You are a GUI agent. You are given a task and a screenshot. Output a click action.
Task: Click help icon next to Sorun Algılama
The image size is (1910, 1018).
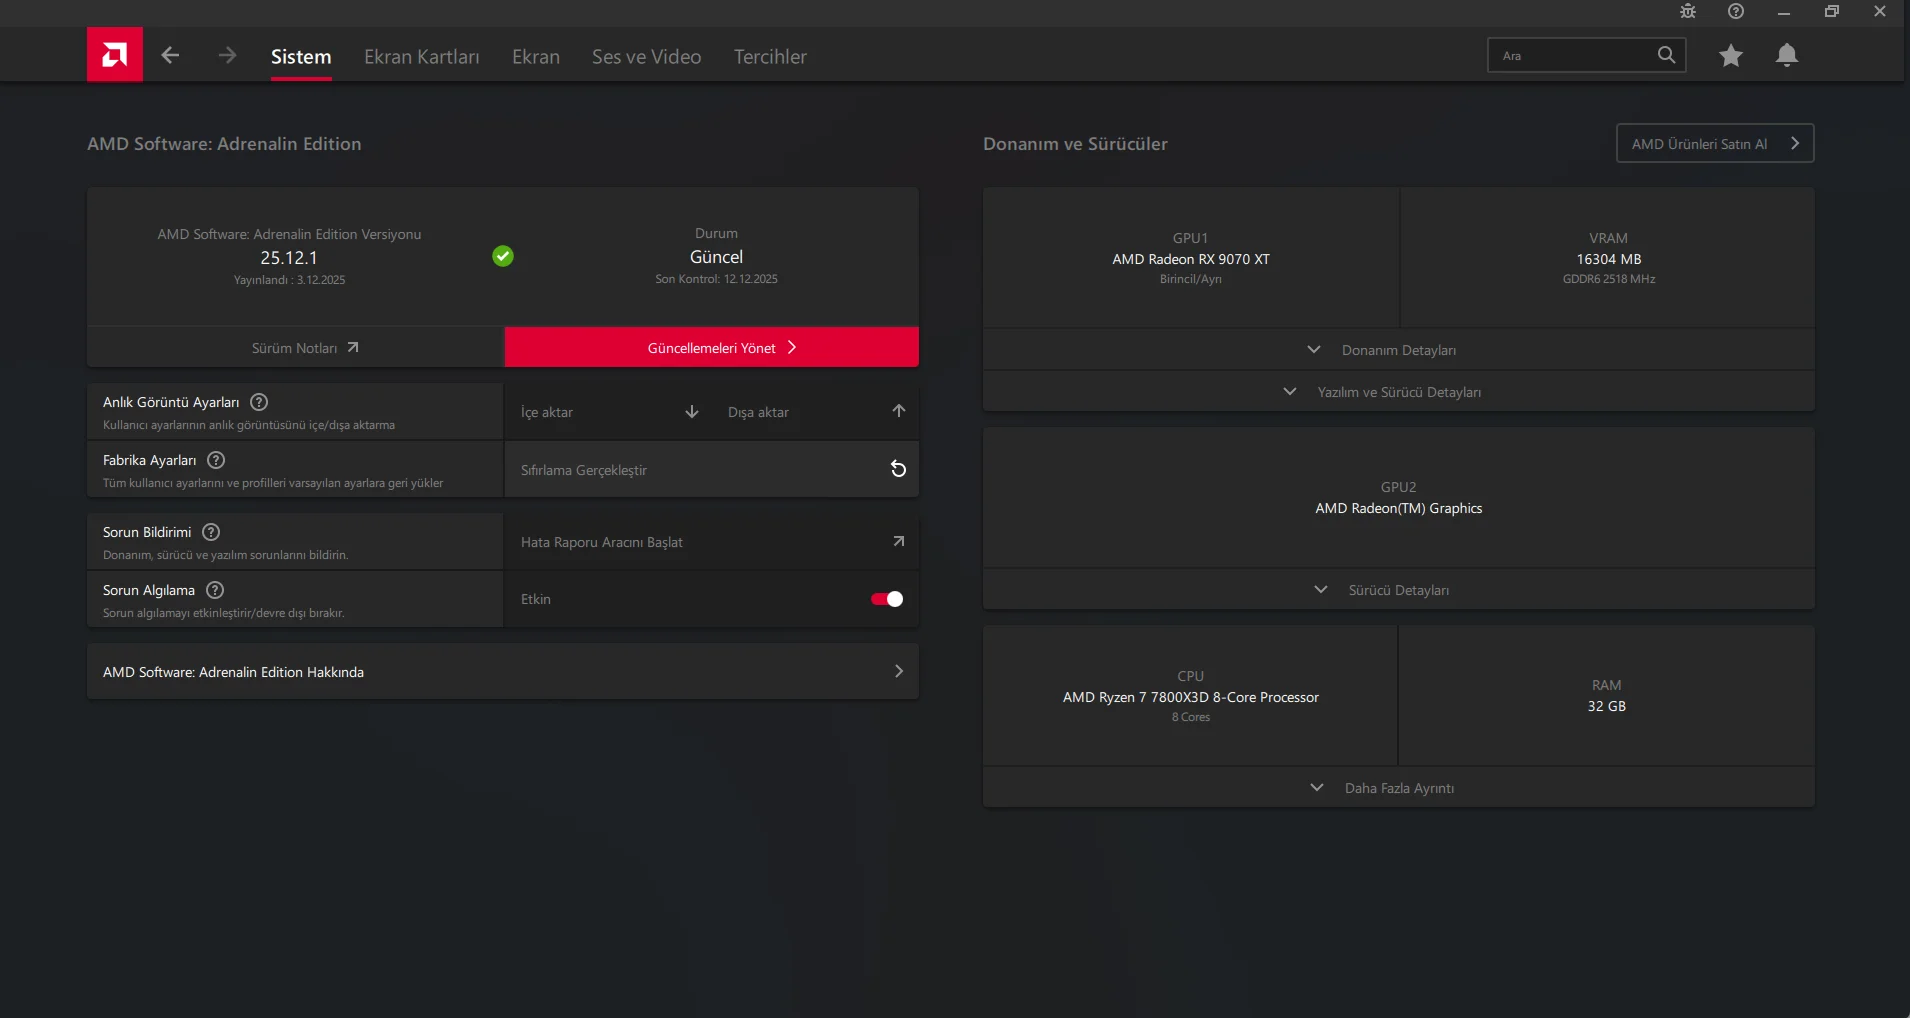215,590
